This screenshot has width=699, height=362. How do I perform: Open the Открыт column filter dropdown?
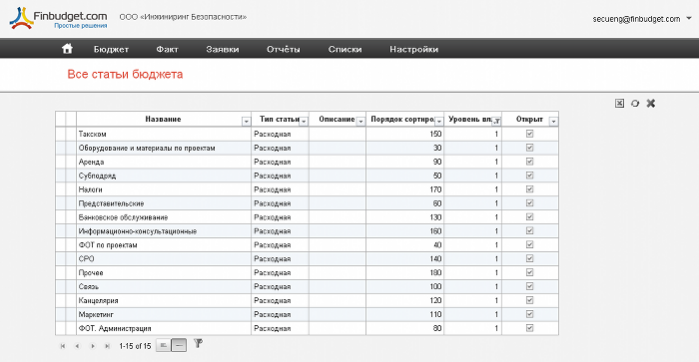[553, 121]
